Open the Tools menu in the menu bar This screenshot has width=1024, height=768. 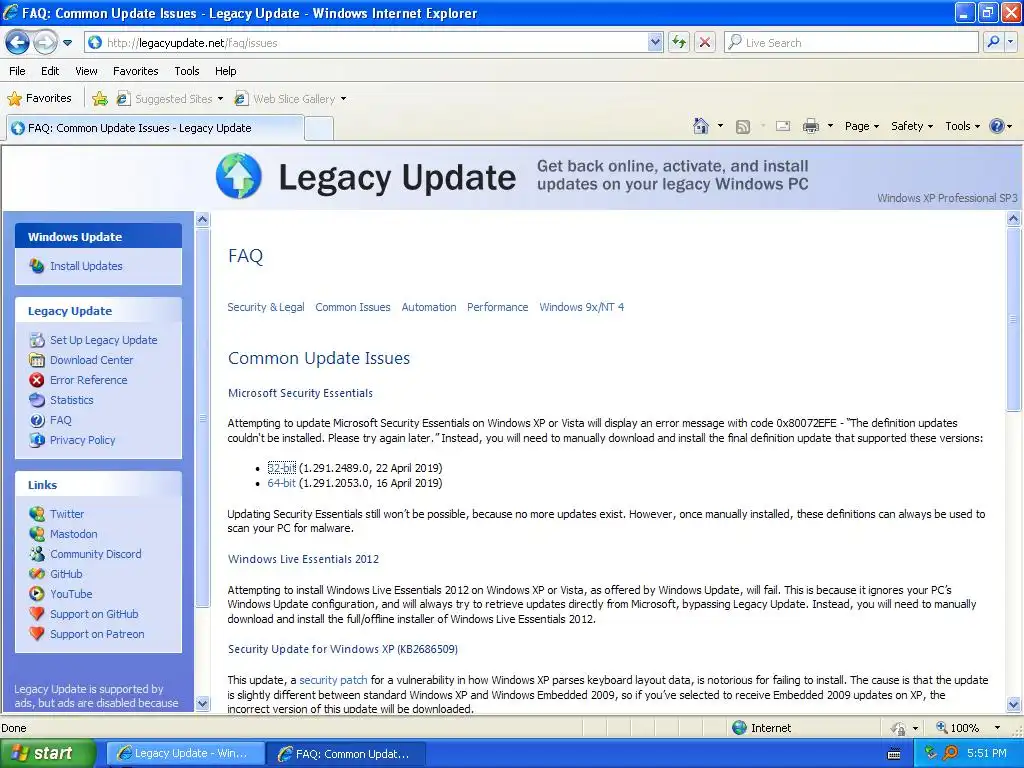pos(187,71)
